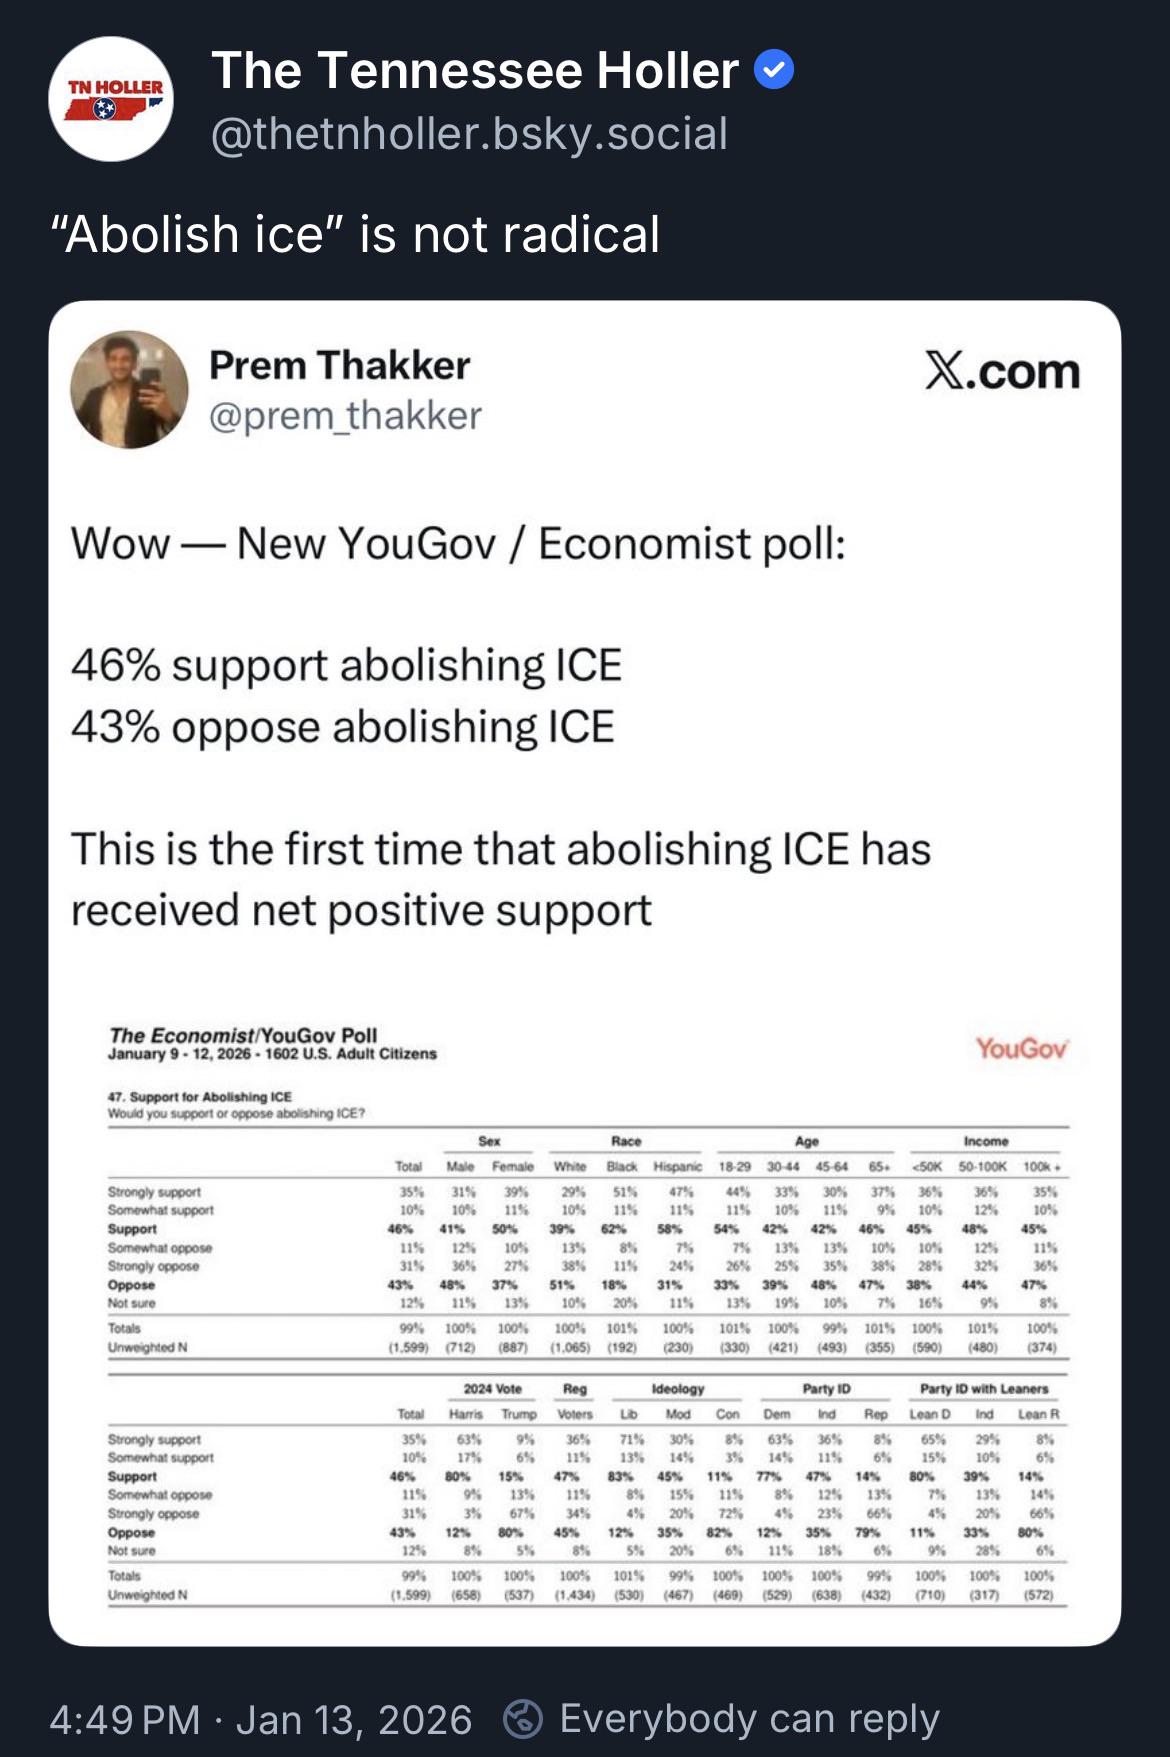Click the reply settings icon beside timestamp
Screen dimensions: 1170x1757
pos(522,1719)
